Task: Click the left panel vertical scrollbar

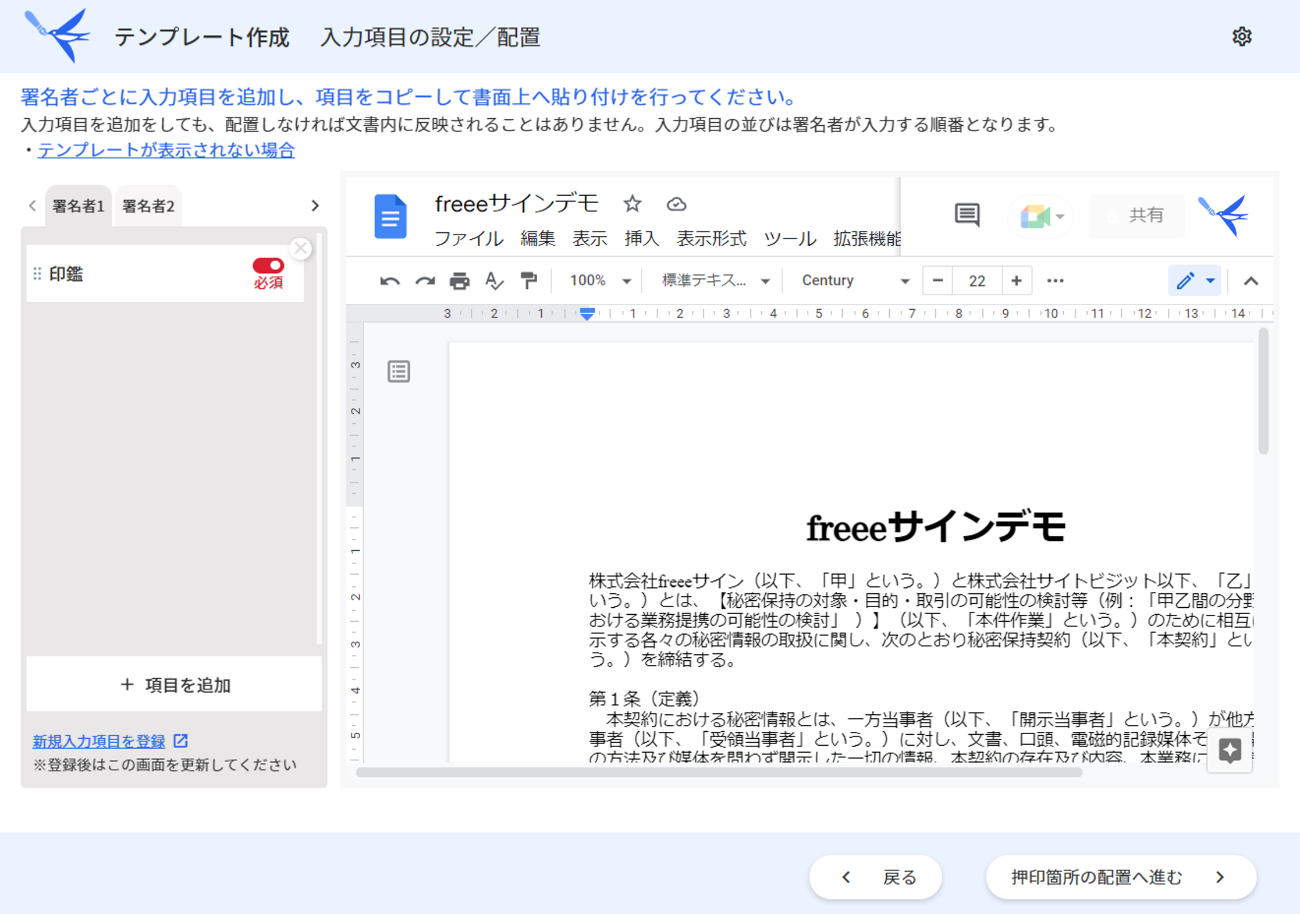Action: coord(319,440)
